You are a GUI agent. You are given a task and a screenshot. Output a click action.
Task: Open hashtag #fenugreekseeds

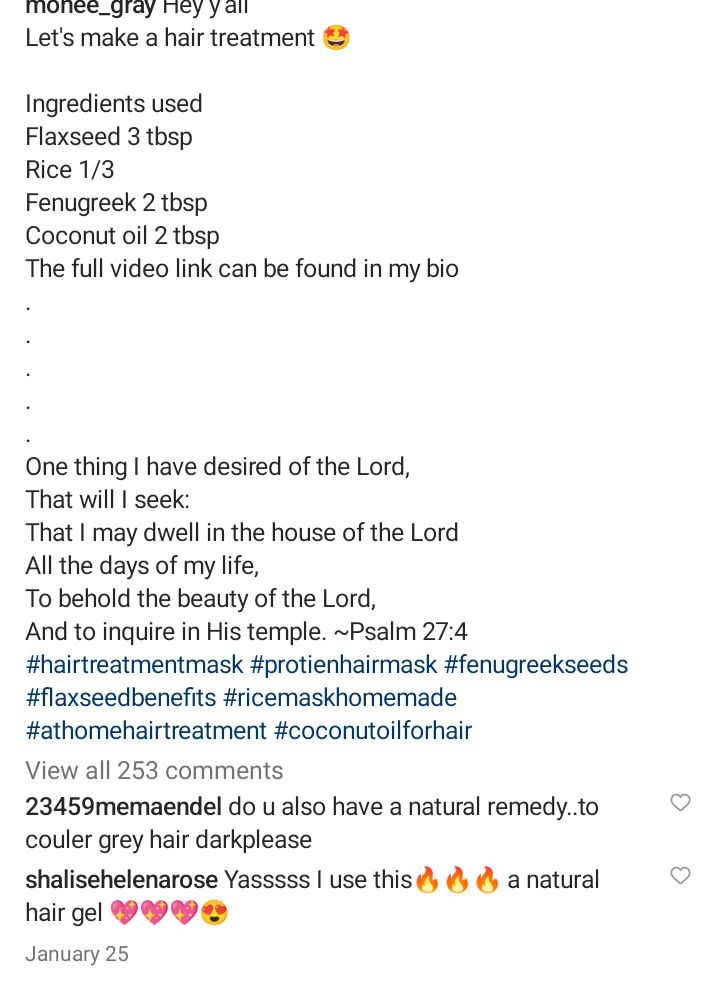coord(536,665)
